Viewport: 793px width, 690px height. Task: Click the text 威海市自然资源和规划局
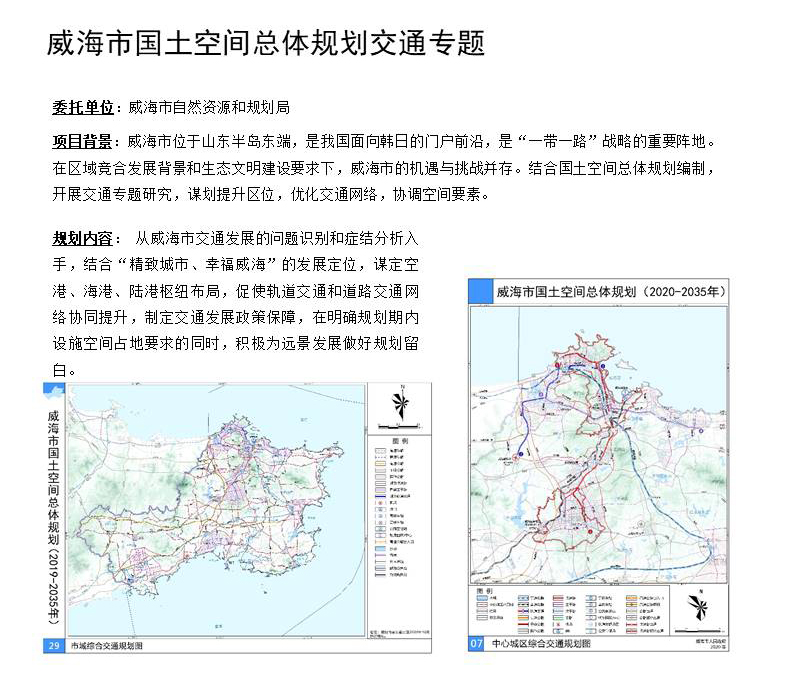click(x=209, y=107)
